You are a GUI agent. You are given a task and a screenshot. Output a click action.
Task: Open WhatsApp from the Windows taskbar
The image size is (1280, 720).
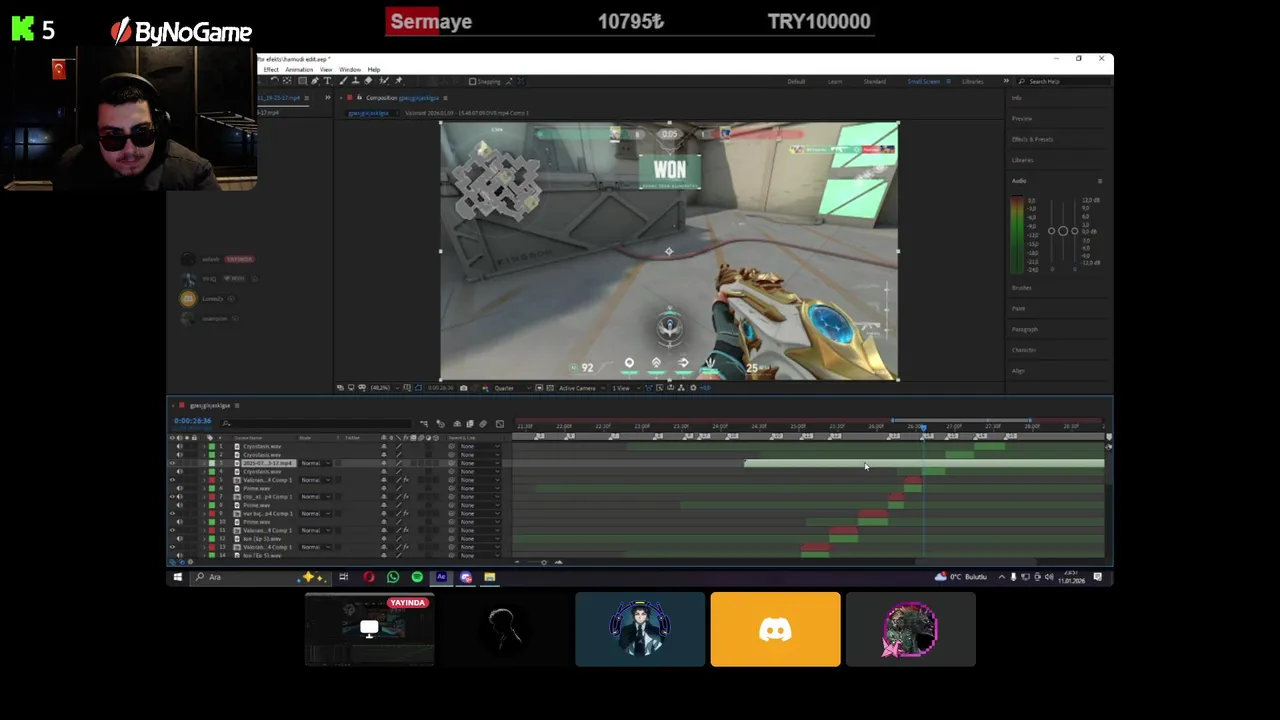(x=393, y=577)
